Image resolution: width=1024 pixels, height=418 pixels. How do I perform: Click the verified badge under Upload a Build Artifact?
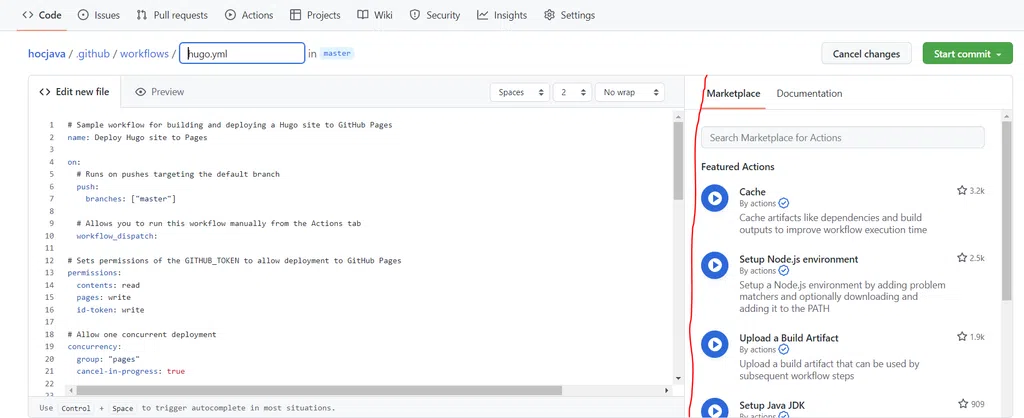click(784, 349)
